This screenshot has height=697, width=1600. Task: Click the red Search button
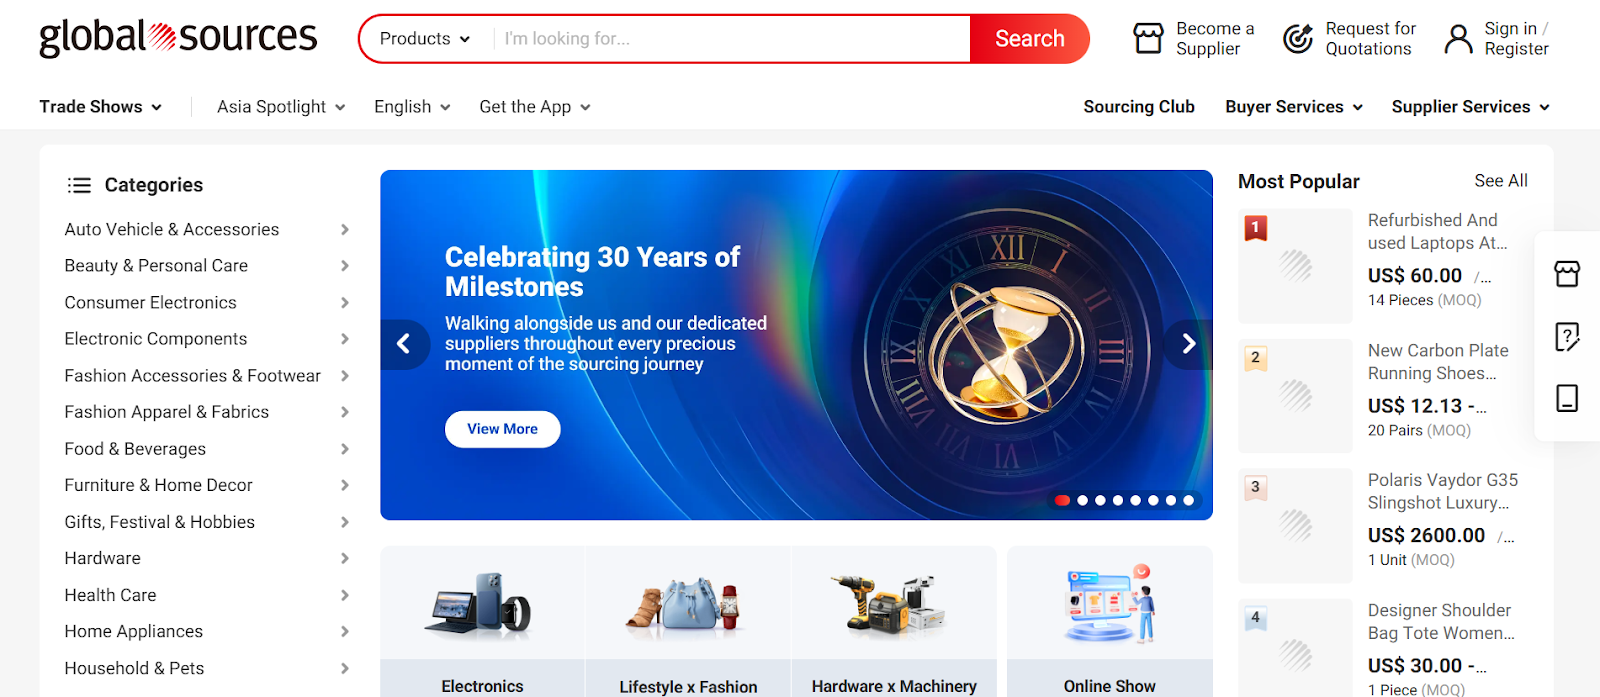[x=1030, y=39]
